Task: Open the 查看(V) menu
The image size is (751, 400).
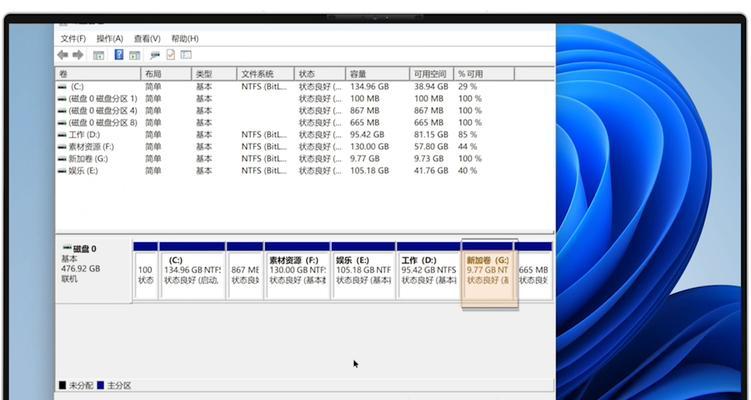Action: [x=147, y=38]
